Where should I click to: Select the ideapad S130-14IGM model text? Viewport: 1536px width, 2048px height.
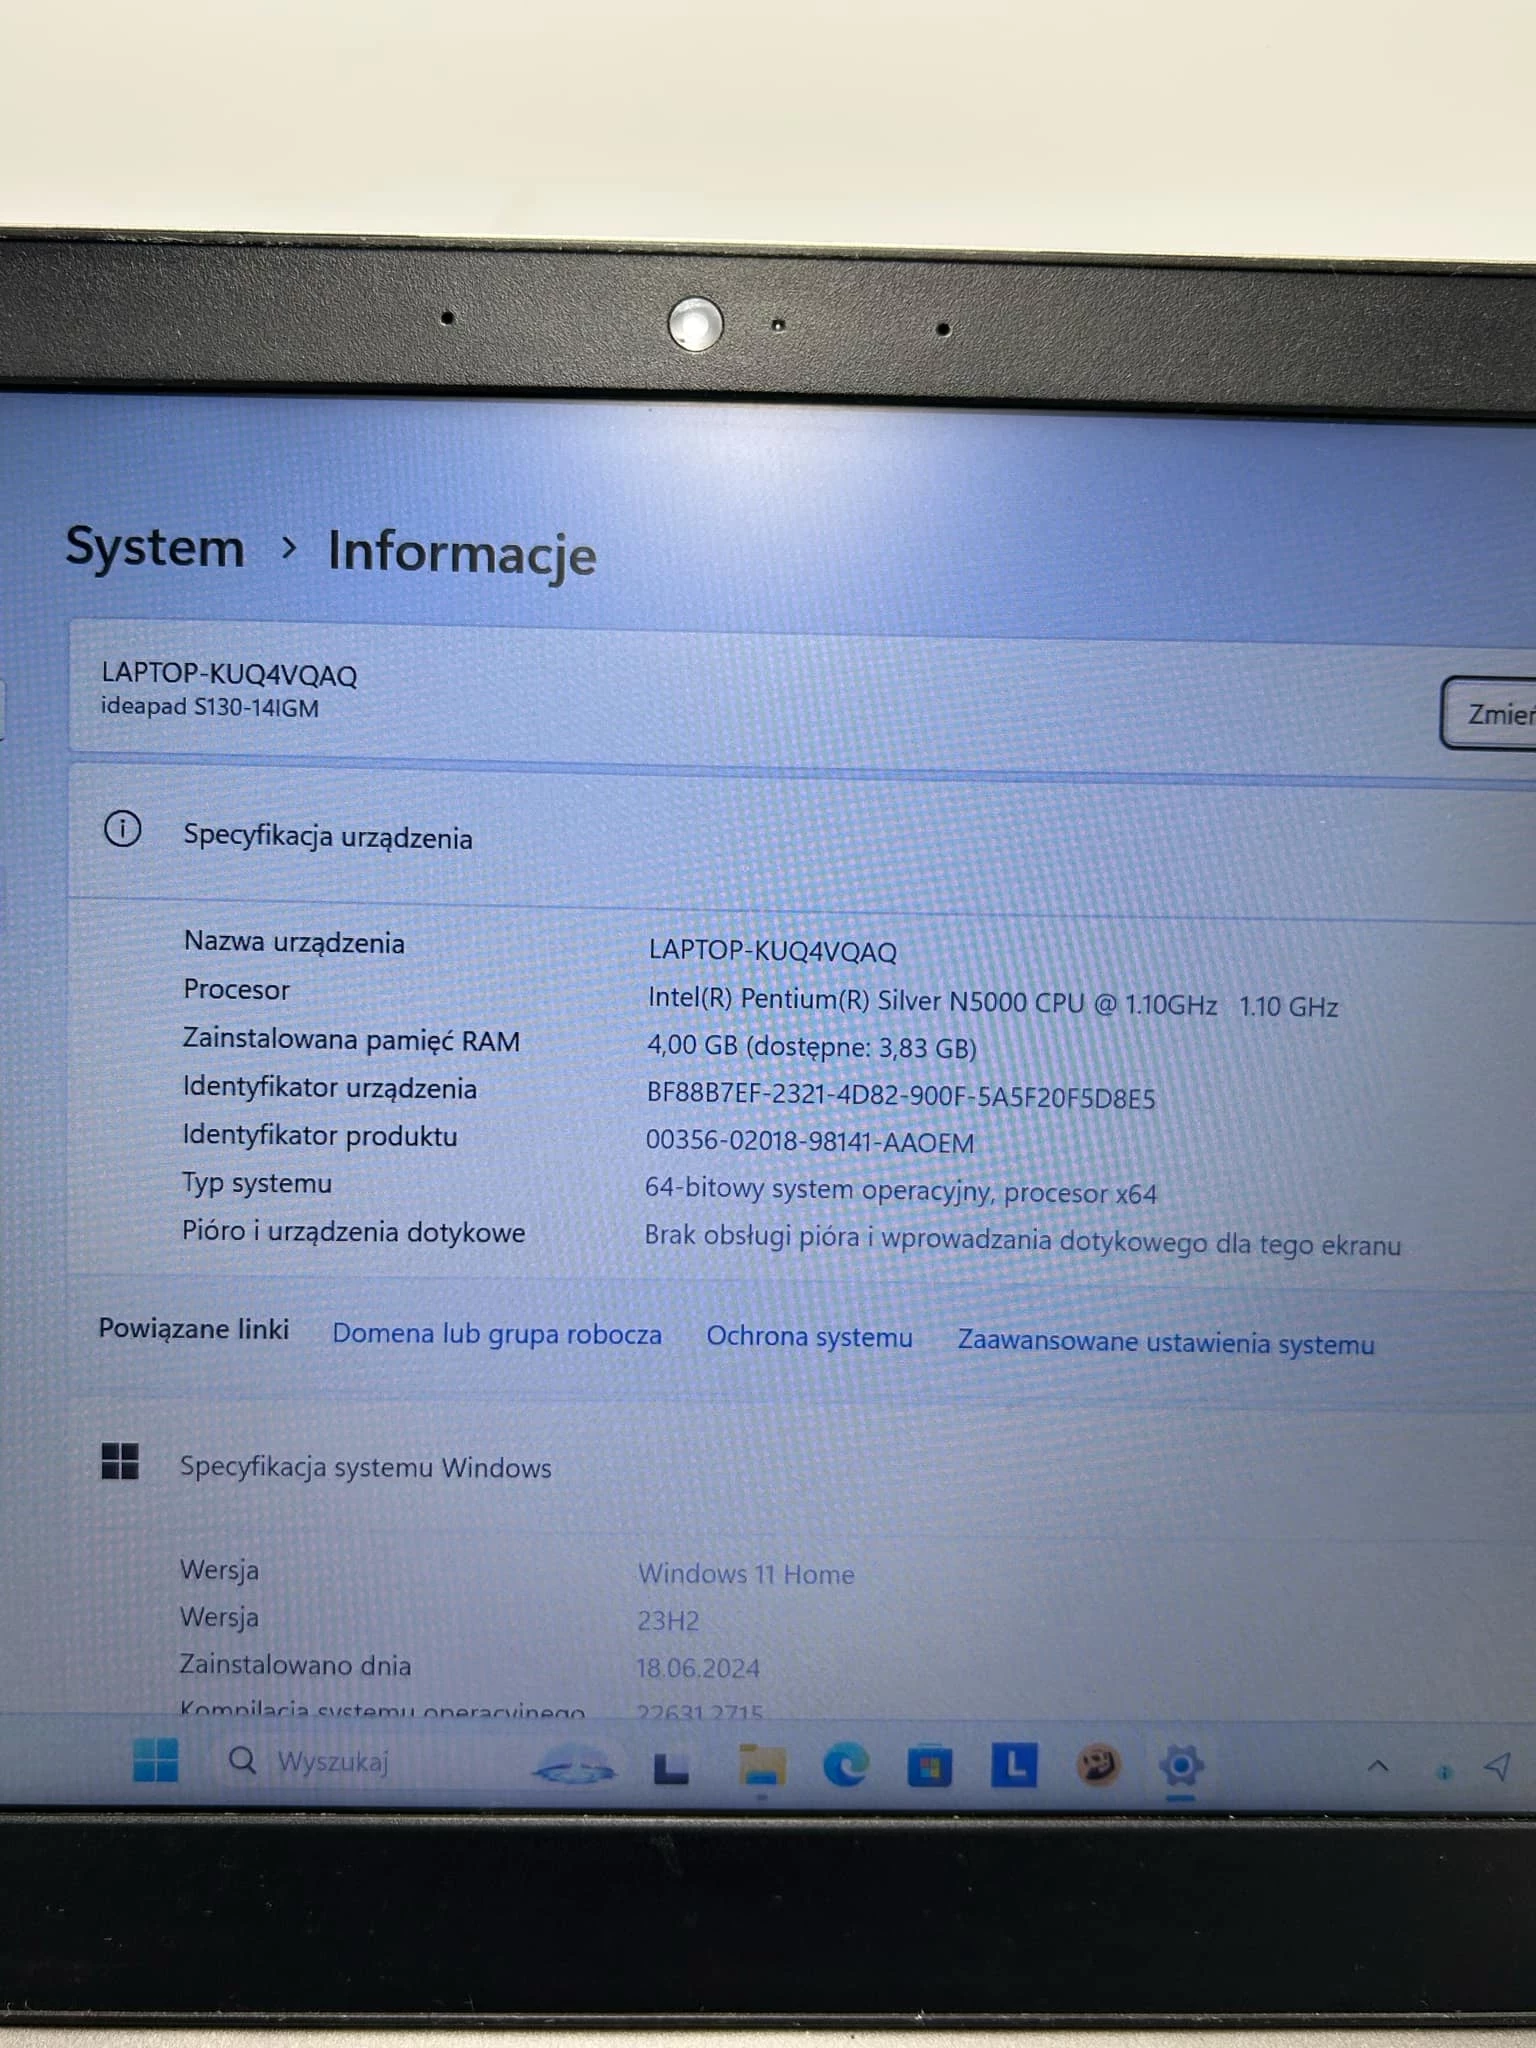[x=210, y=707]
